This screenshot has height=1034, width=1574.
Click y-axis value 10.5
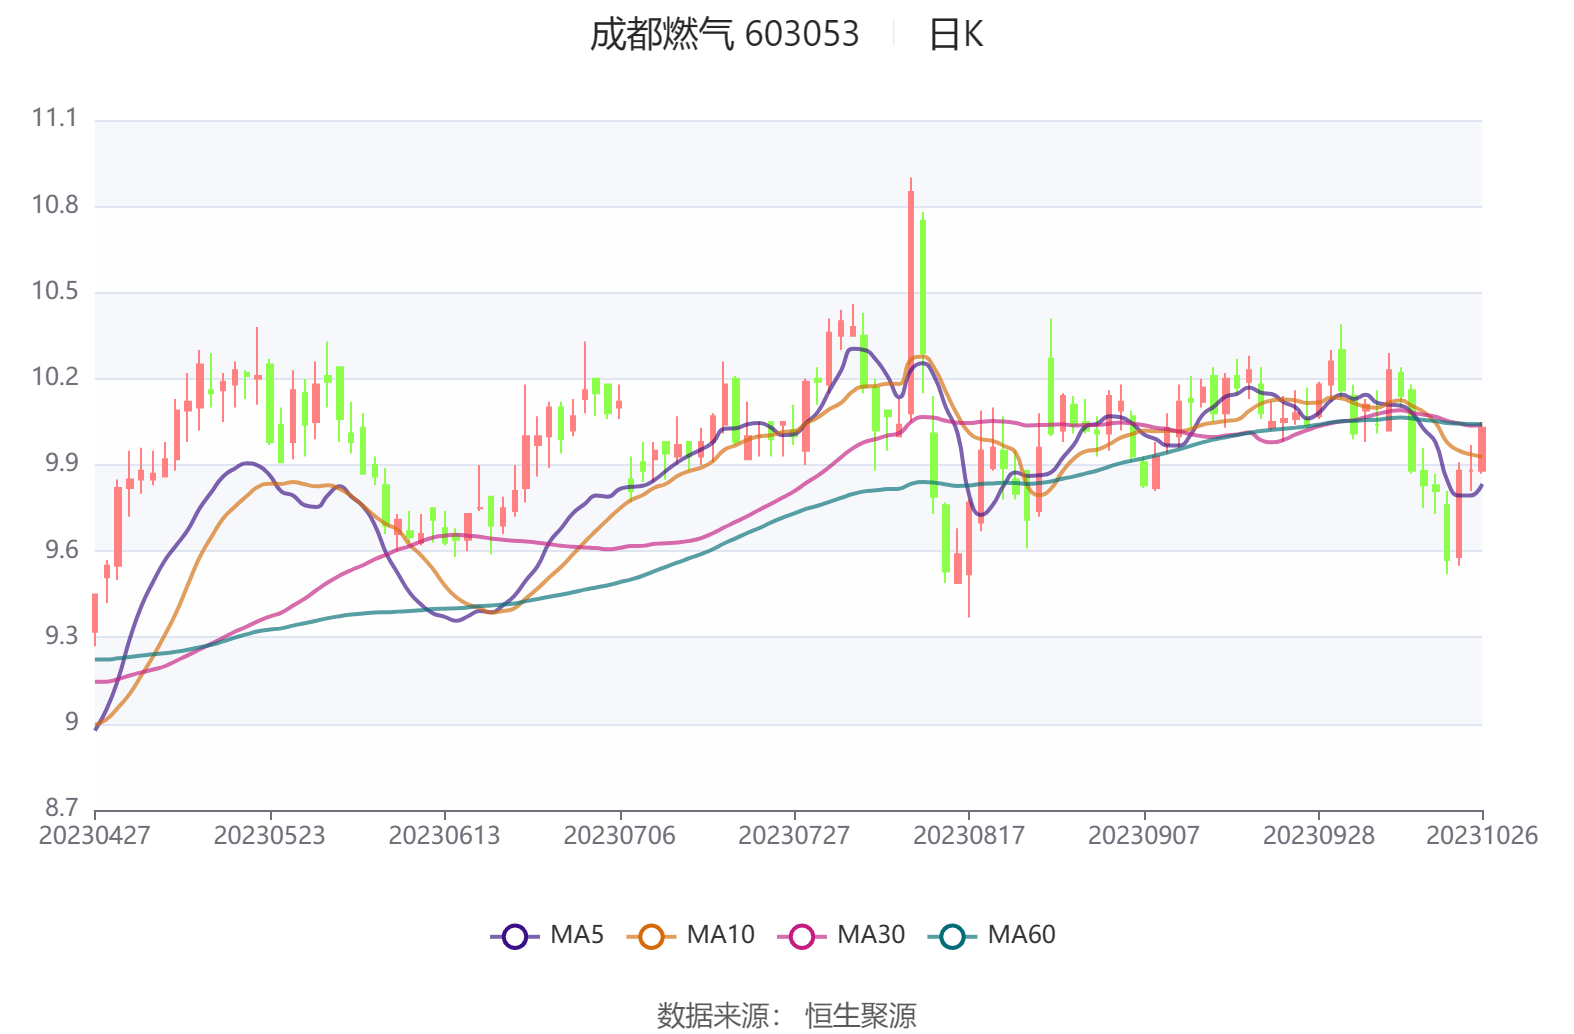(x=54, y=292)
